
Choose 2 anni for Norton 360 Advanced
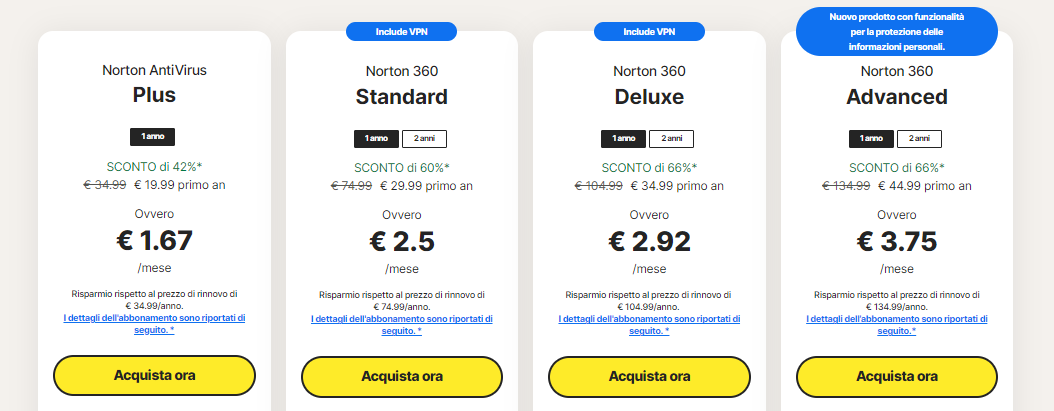(x=920, y=139)
